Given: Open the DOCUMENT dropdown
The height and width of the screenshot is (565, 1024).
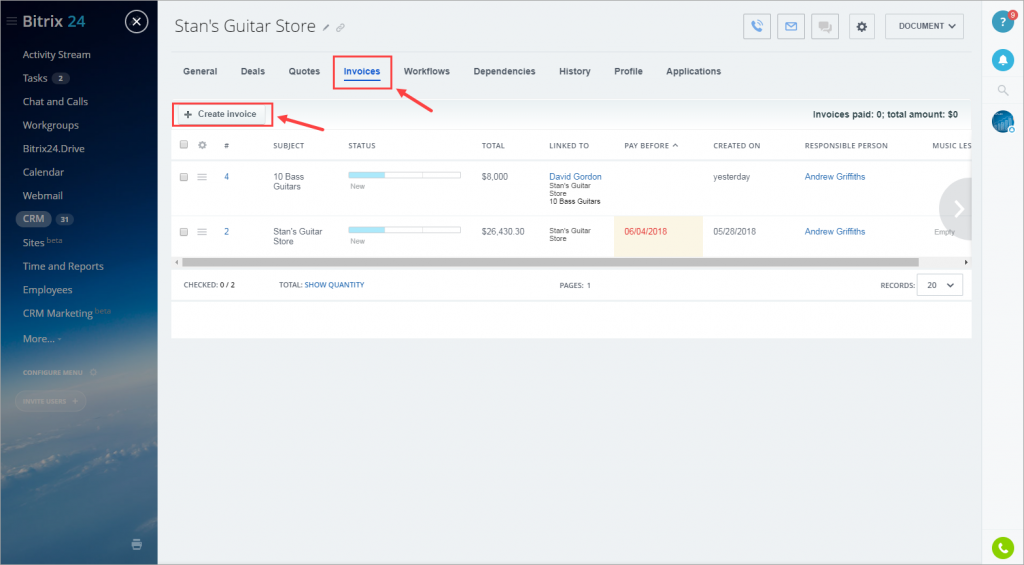Looking at the screenshot, I should point(924,27).
